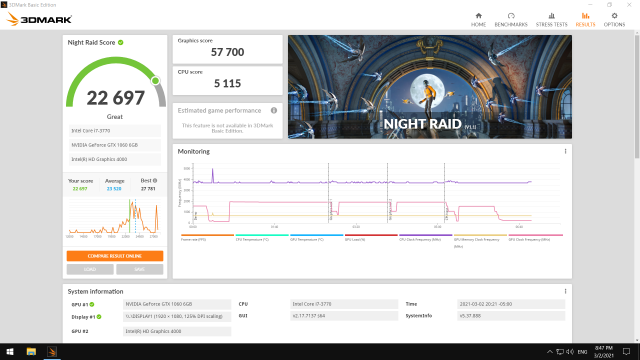
Task: Click GPU #2 field Intel HD Graphics 4000
Action: (177, 331)
